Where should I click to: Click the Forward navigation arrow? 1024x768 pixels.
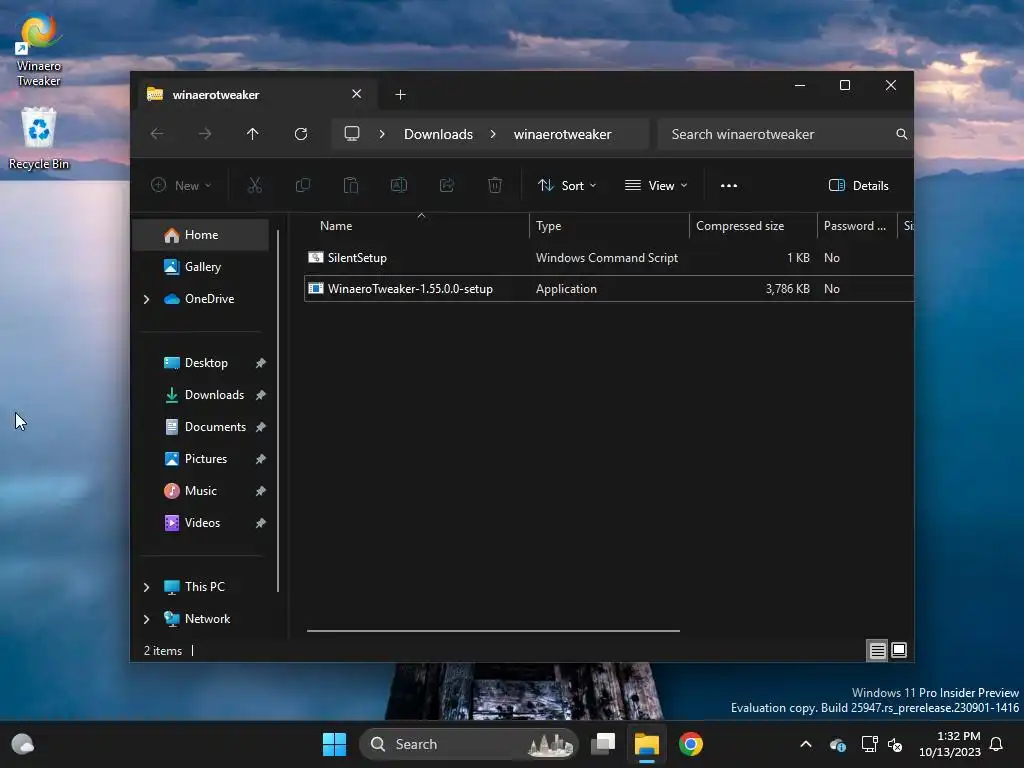click(x=205, y=134)
